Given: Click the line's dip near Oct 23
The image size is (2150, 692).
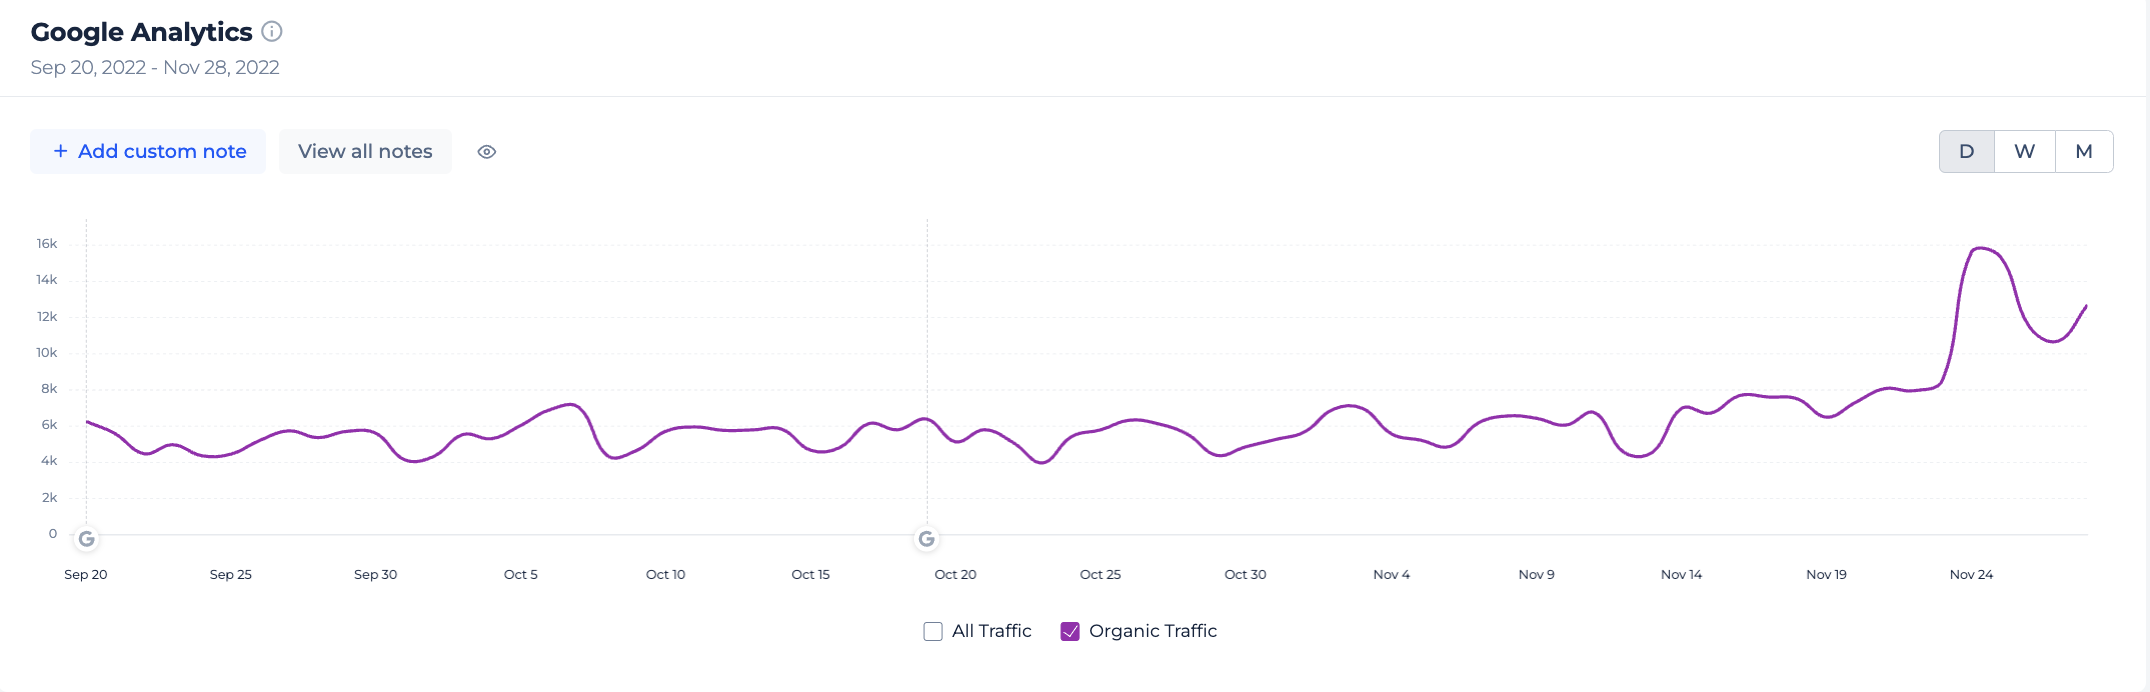Looking at the screenshot, I should click(x=1042, y=462).
